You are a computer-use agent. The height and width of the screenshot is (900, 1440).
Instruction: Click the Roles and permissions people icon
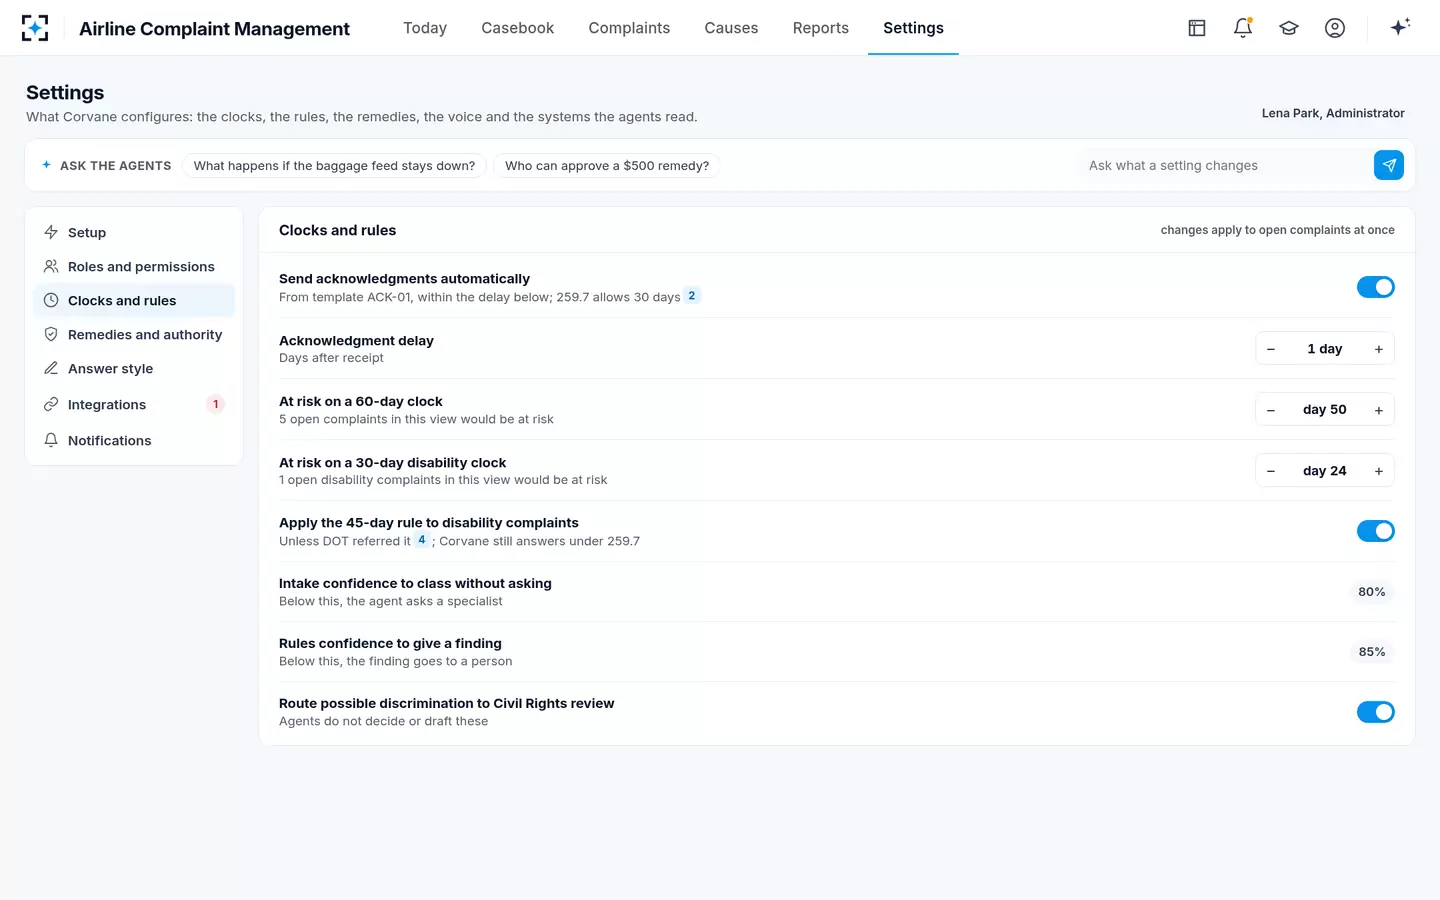tap(51, 266)
